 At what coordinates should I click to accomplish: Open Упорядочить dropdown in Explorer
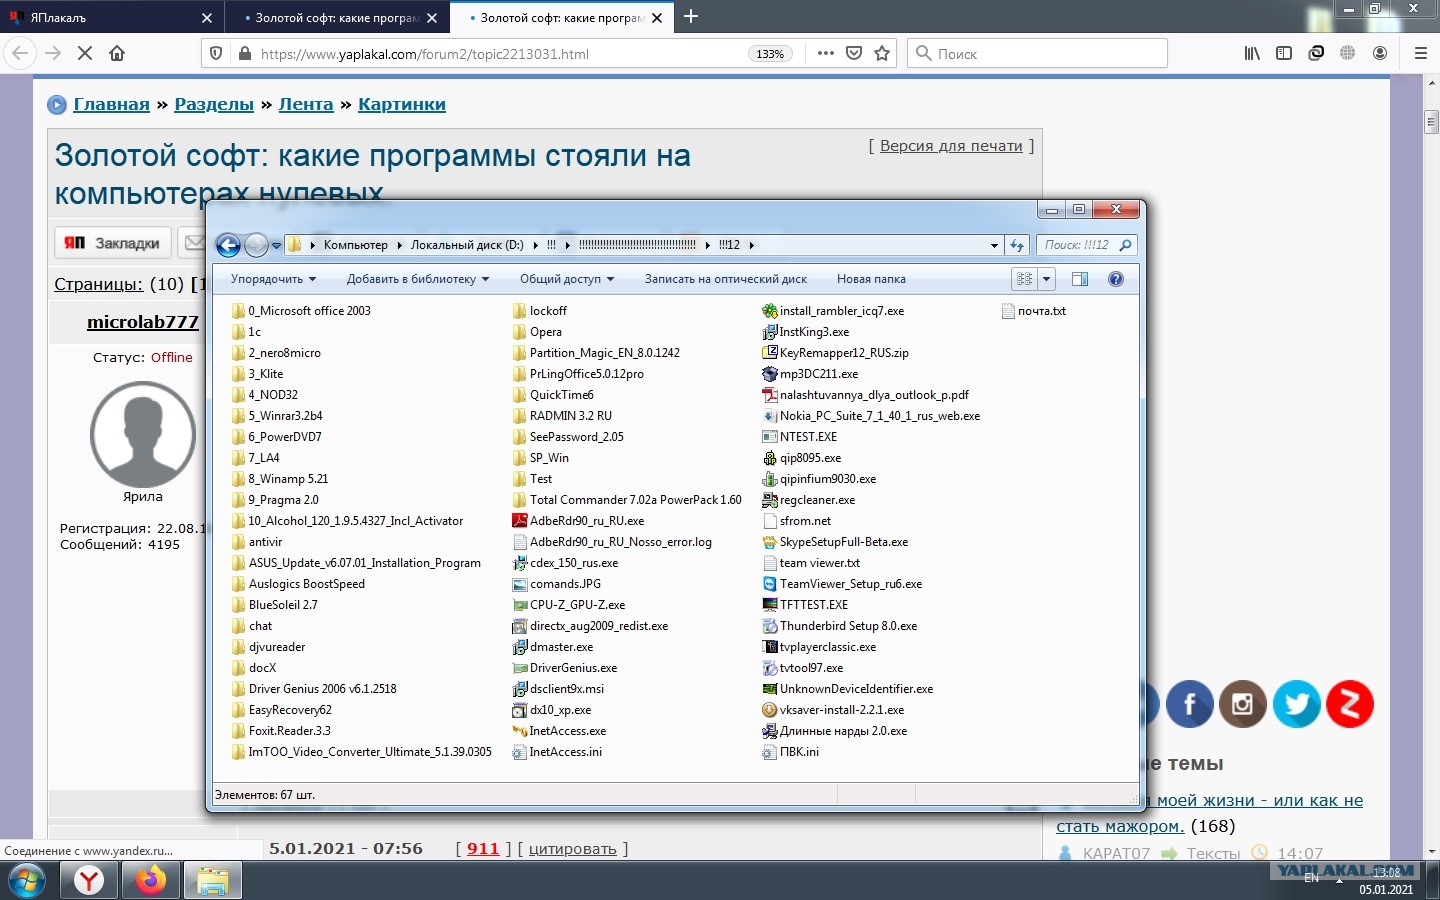click(x=273, y=279)
